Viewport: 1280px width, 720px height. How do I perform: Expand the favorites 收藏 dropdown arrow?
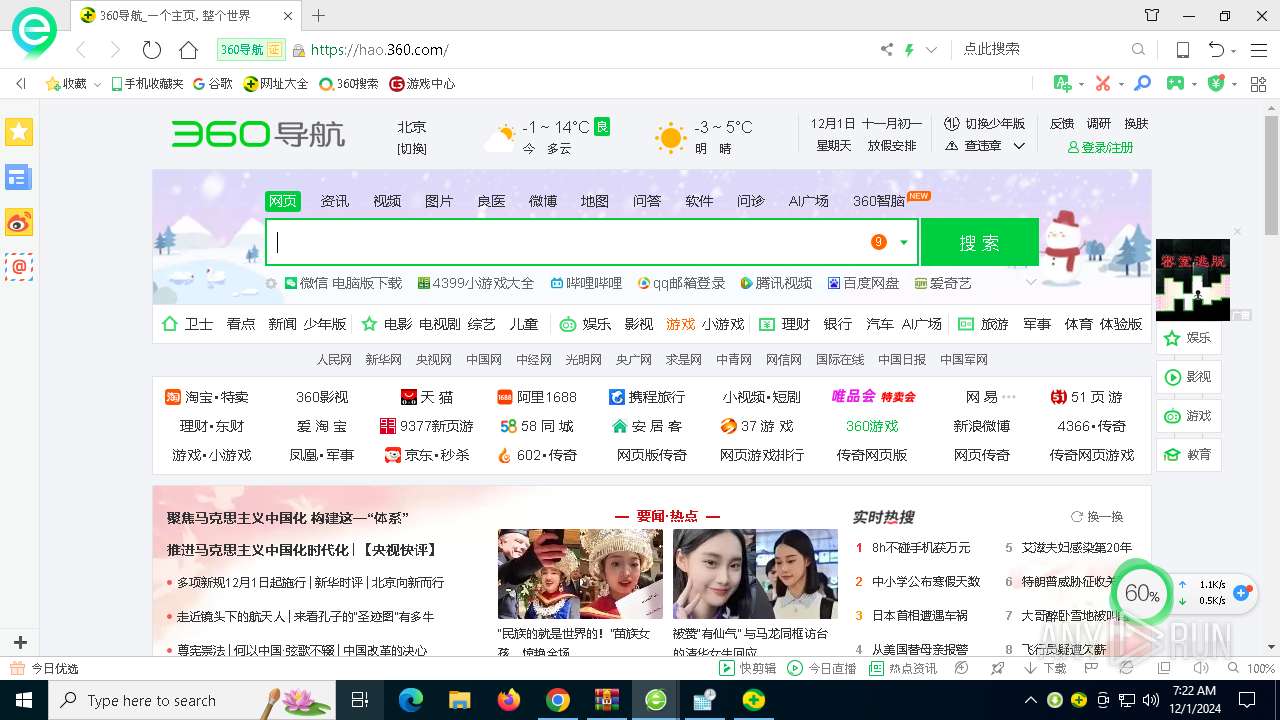click(x=97, y=85)
